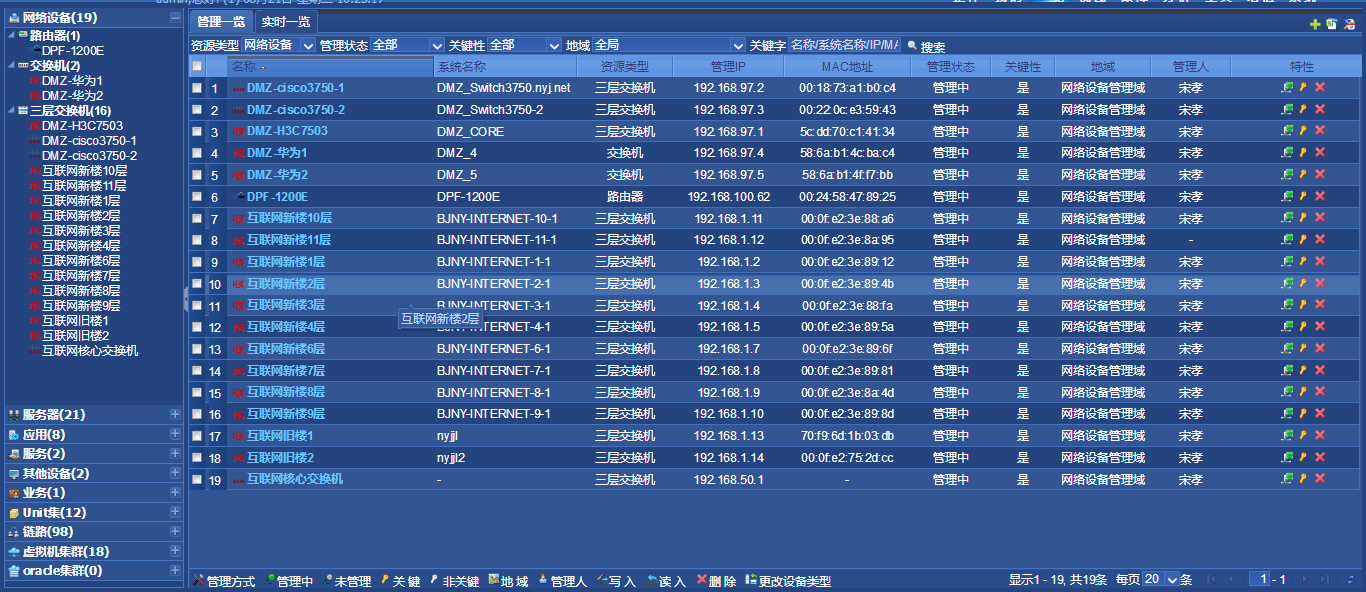Click 管理人 in the bottom toolbar

tap(562, 581)
